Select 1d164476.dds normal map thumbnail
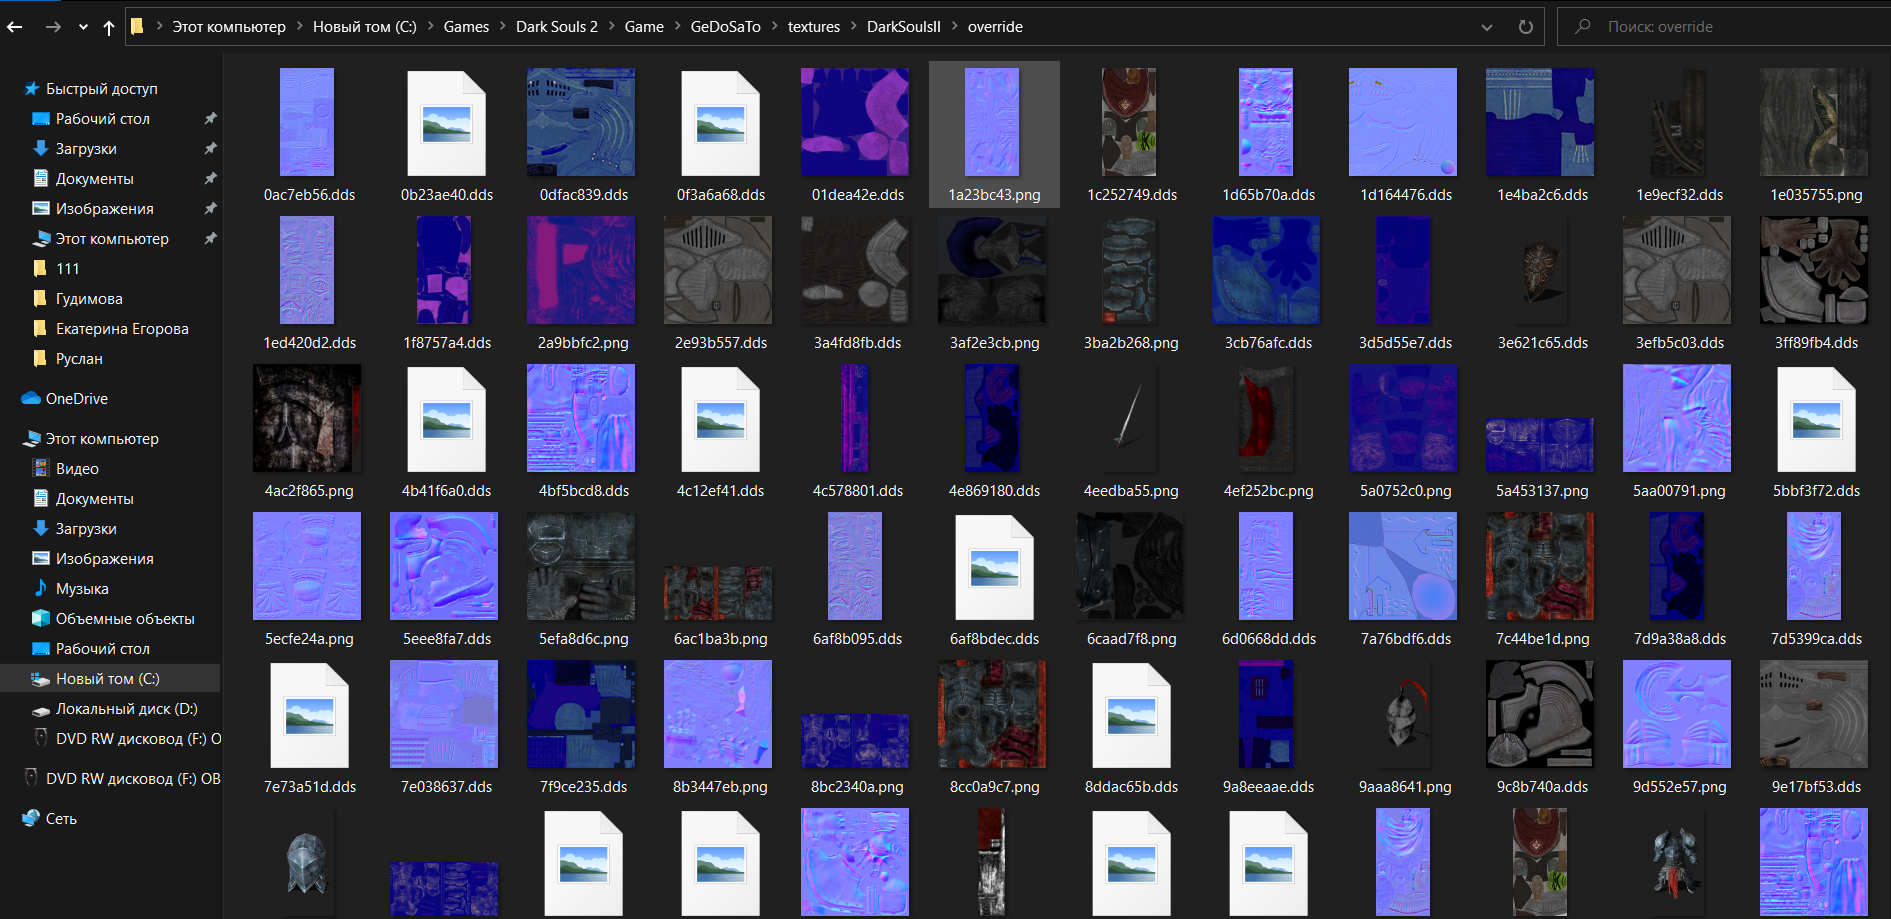Viewport: 1891px width, 919px height. (x=1403, y=122)
